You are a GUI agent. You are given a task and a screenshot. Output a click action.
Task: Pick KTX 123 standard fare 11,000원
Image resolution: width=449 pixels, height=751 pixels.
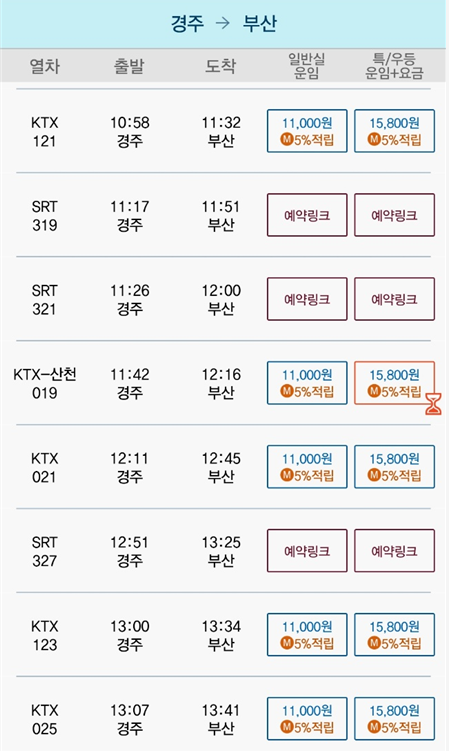[x=307, y=635]
